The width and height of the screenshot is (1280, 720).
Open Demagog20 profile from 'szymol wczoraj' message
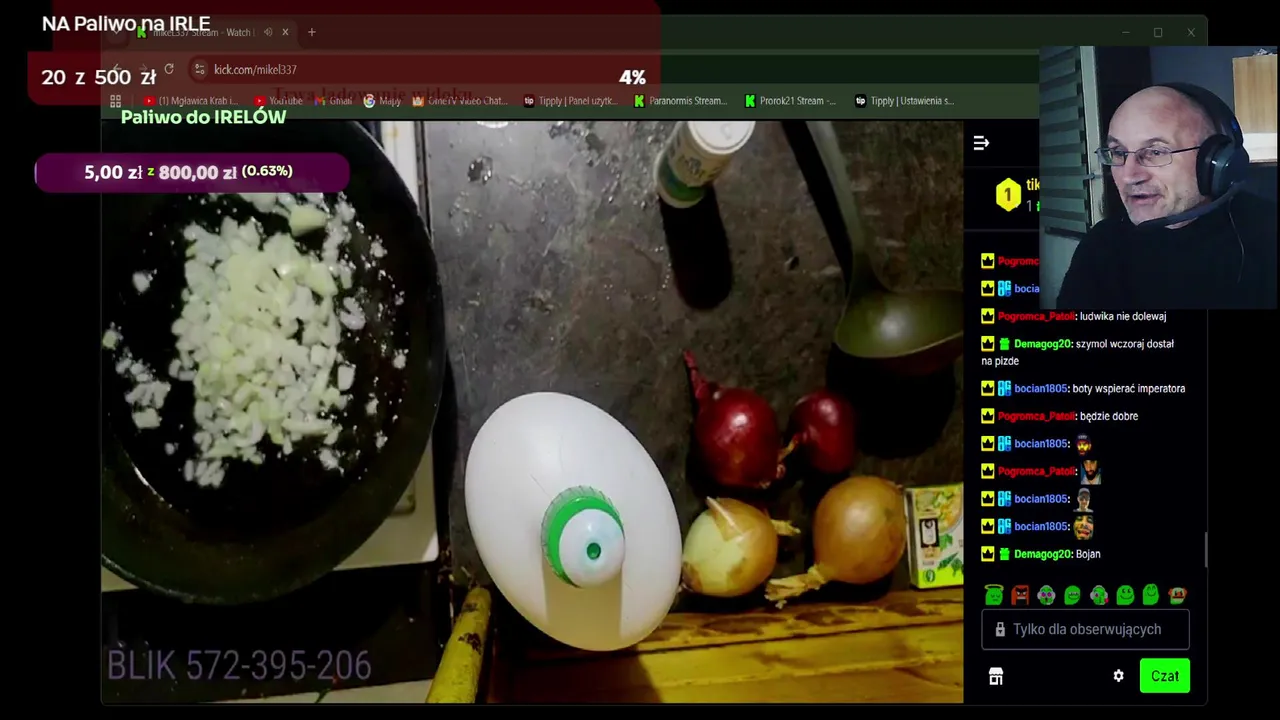click(x=1042, y=344)
